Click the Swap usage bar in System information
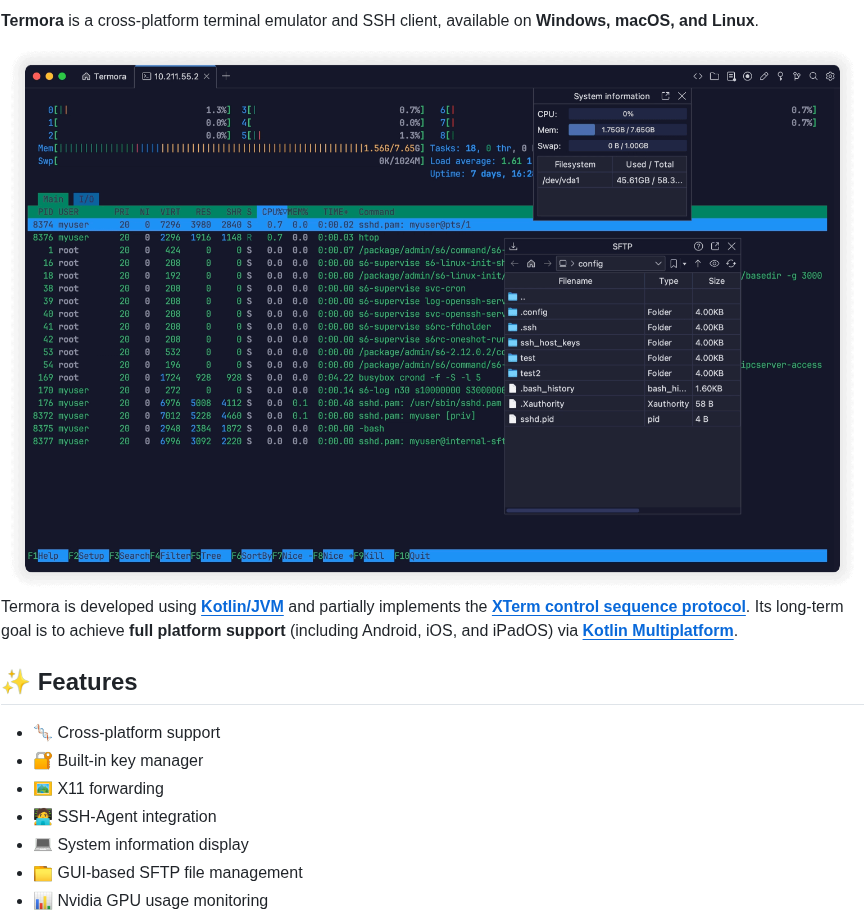864x912 pixels. click(627, 146)
